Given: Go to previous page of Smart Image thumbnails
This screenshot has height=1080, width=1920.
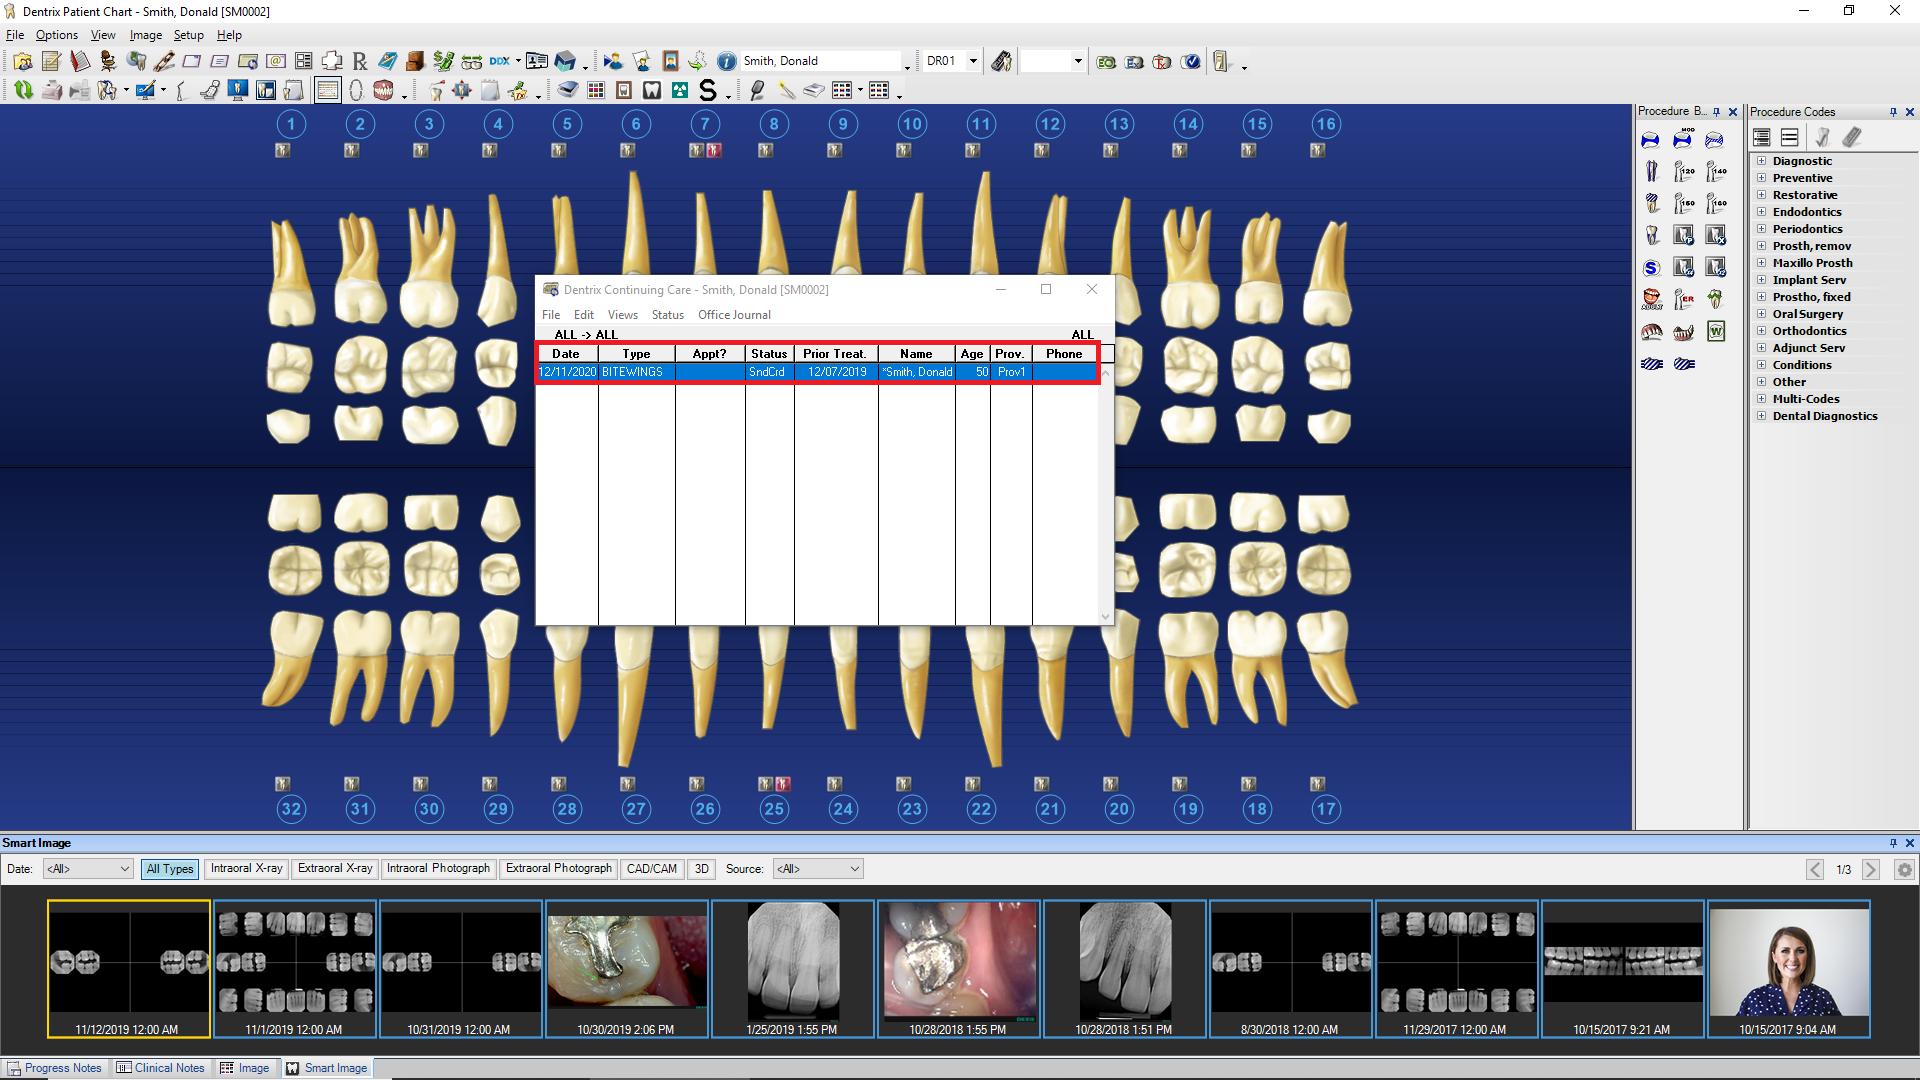Looking at the screenshot, I should pos(1815,869).
